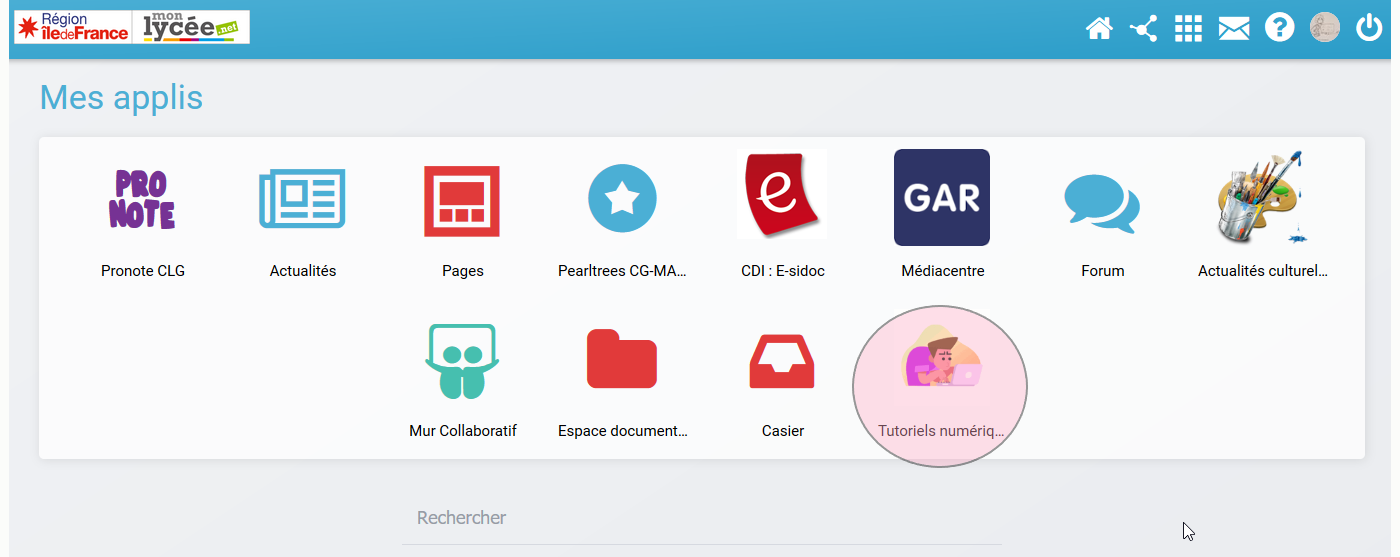Open the Pronote CLG app
Image resolution: width=1400 pixels, height=557 pixels.
[x=142, y=199]
